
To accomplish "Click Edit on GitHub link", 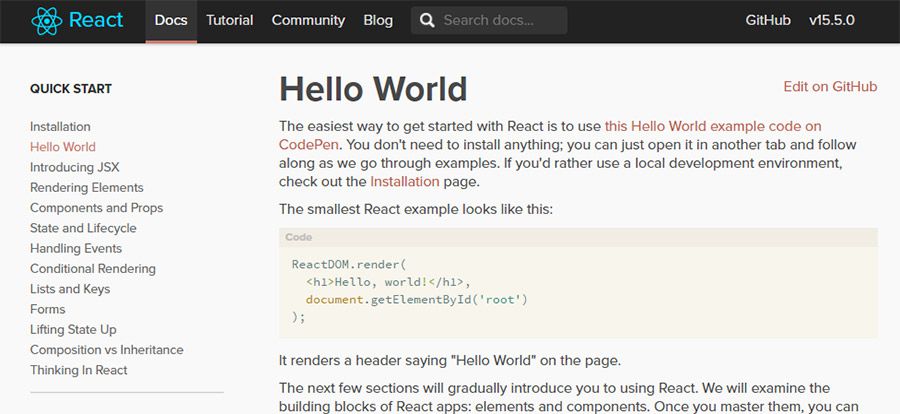I will [830, 86].
